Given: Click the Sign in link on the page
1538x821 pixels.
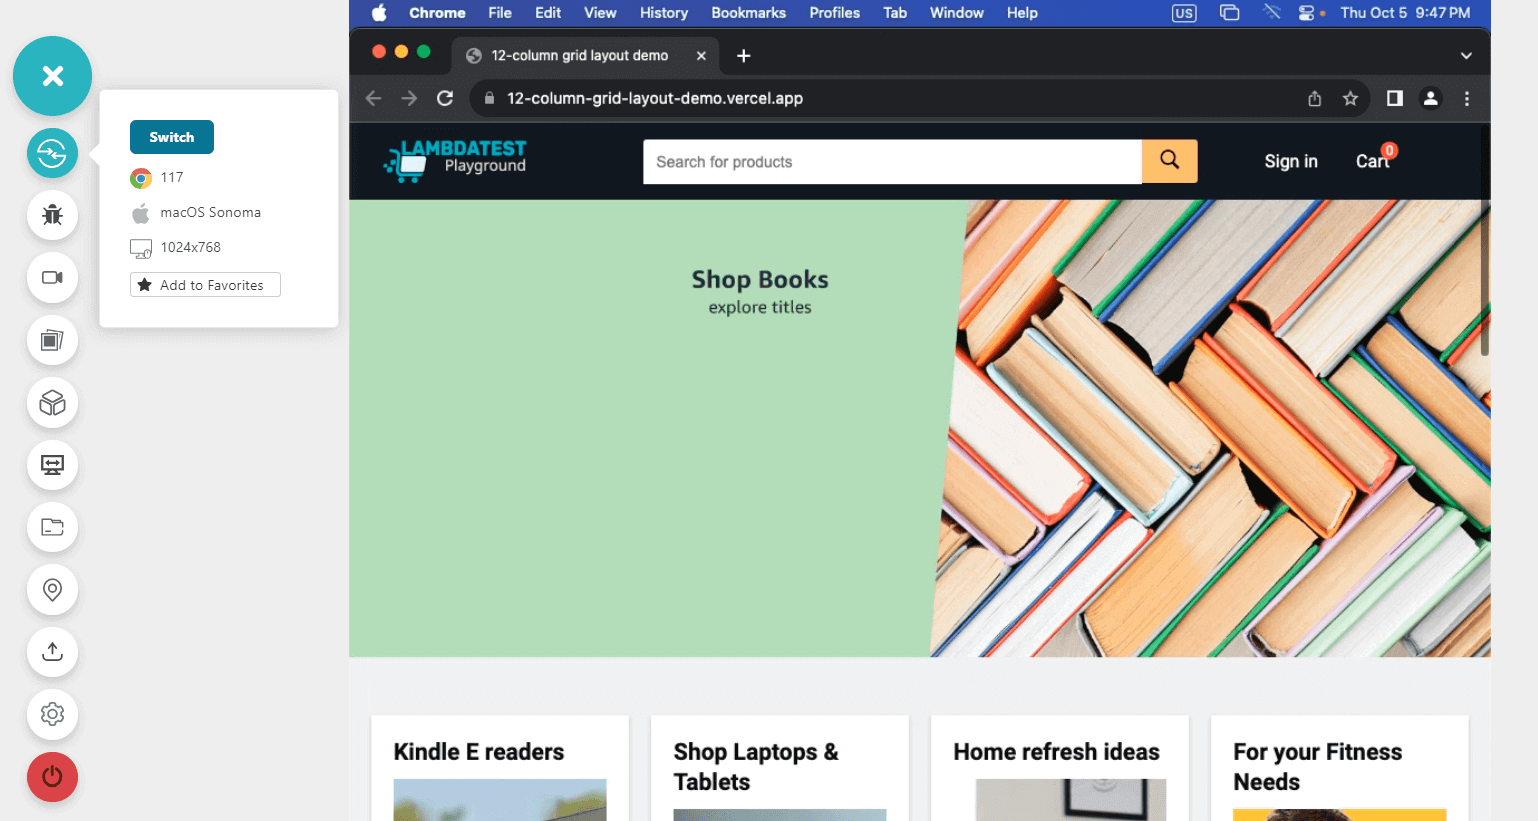Looking at the screenshot, I should [1290, 160].
